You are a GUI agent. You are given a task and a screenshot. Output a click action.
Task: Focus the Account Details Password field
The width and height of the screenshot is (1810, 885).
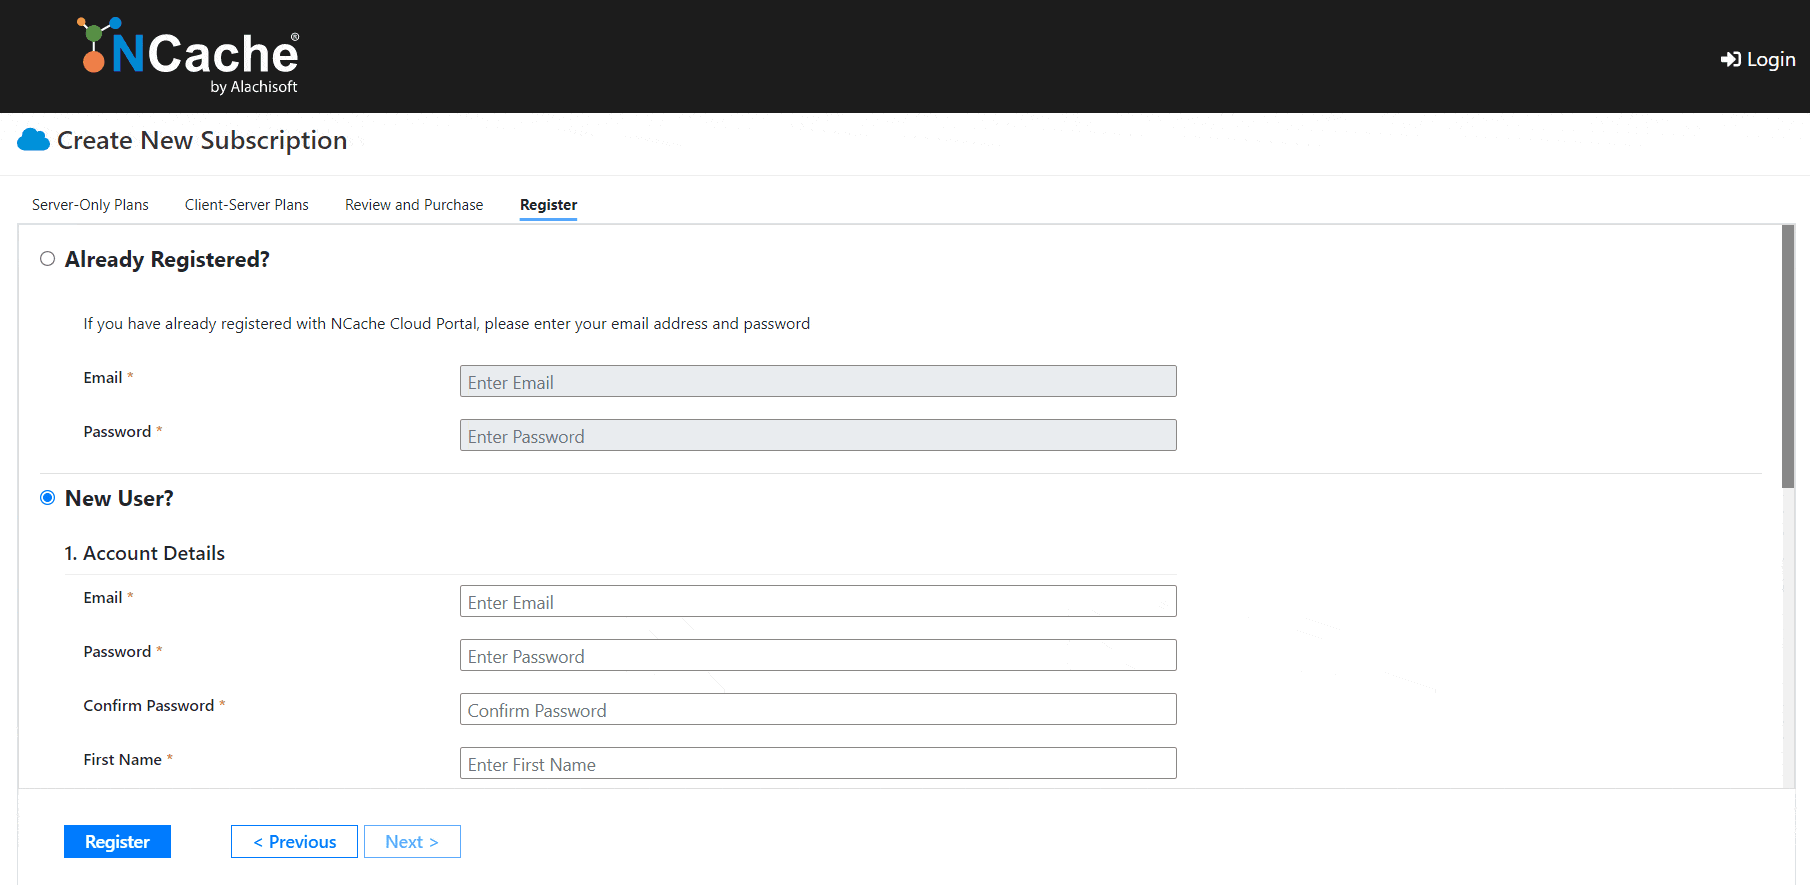pos(818,655)
